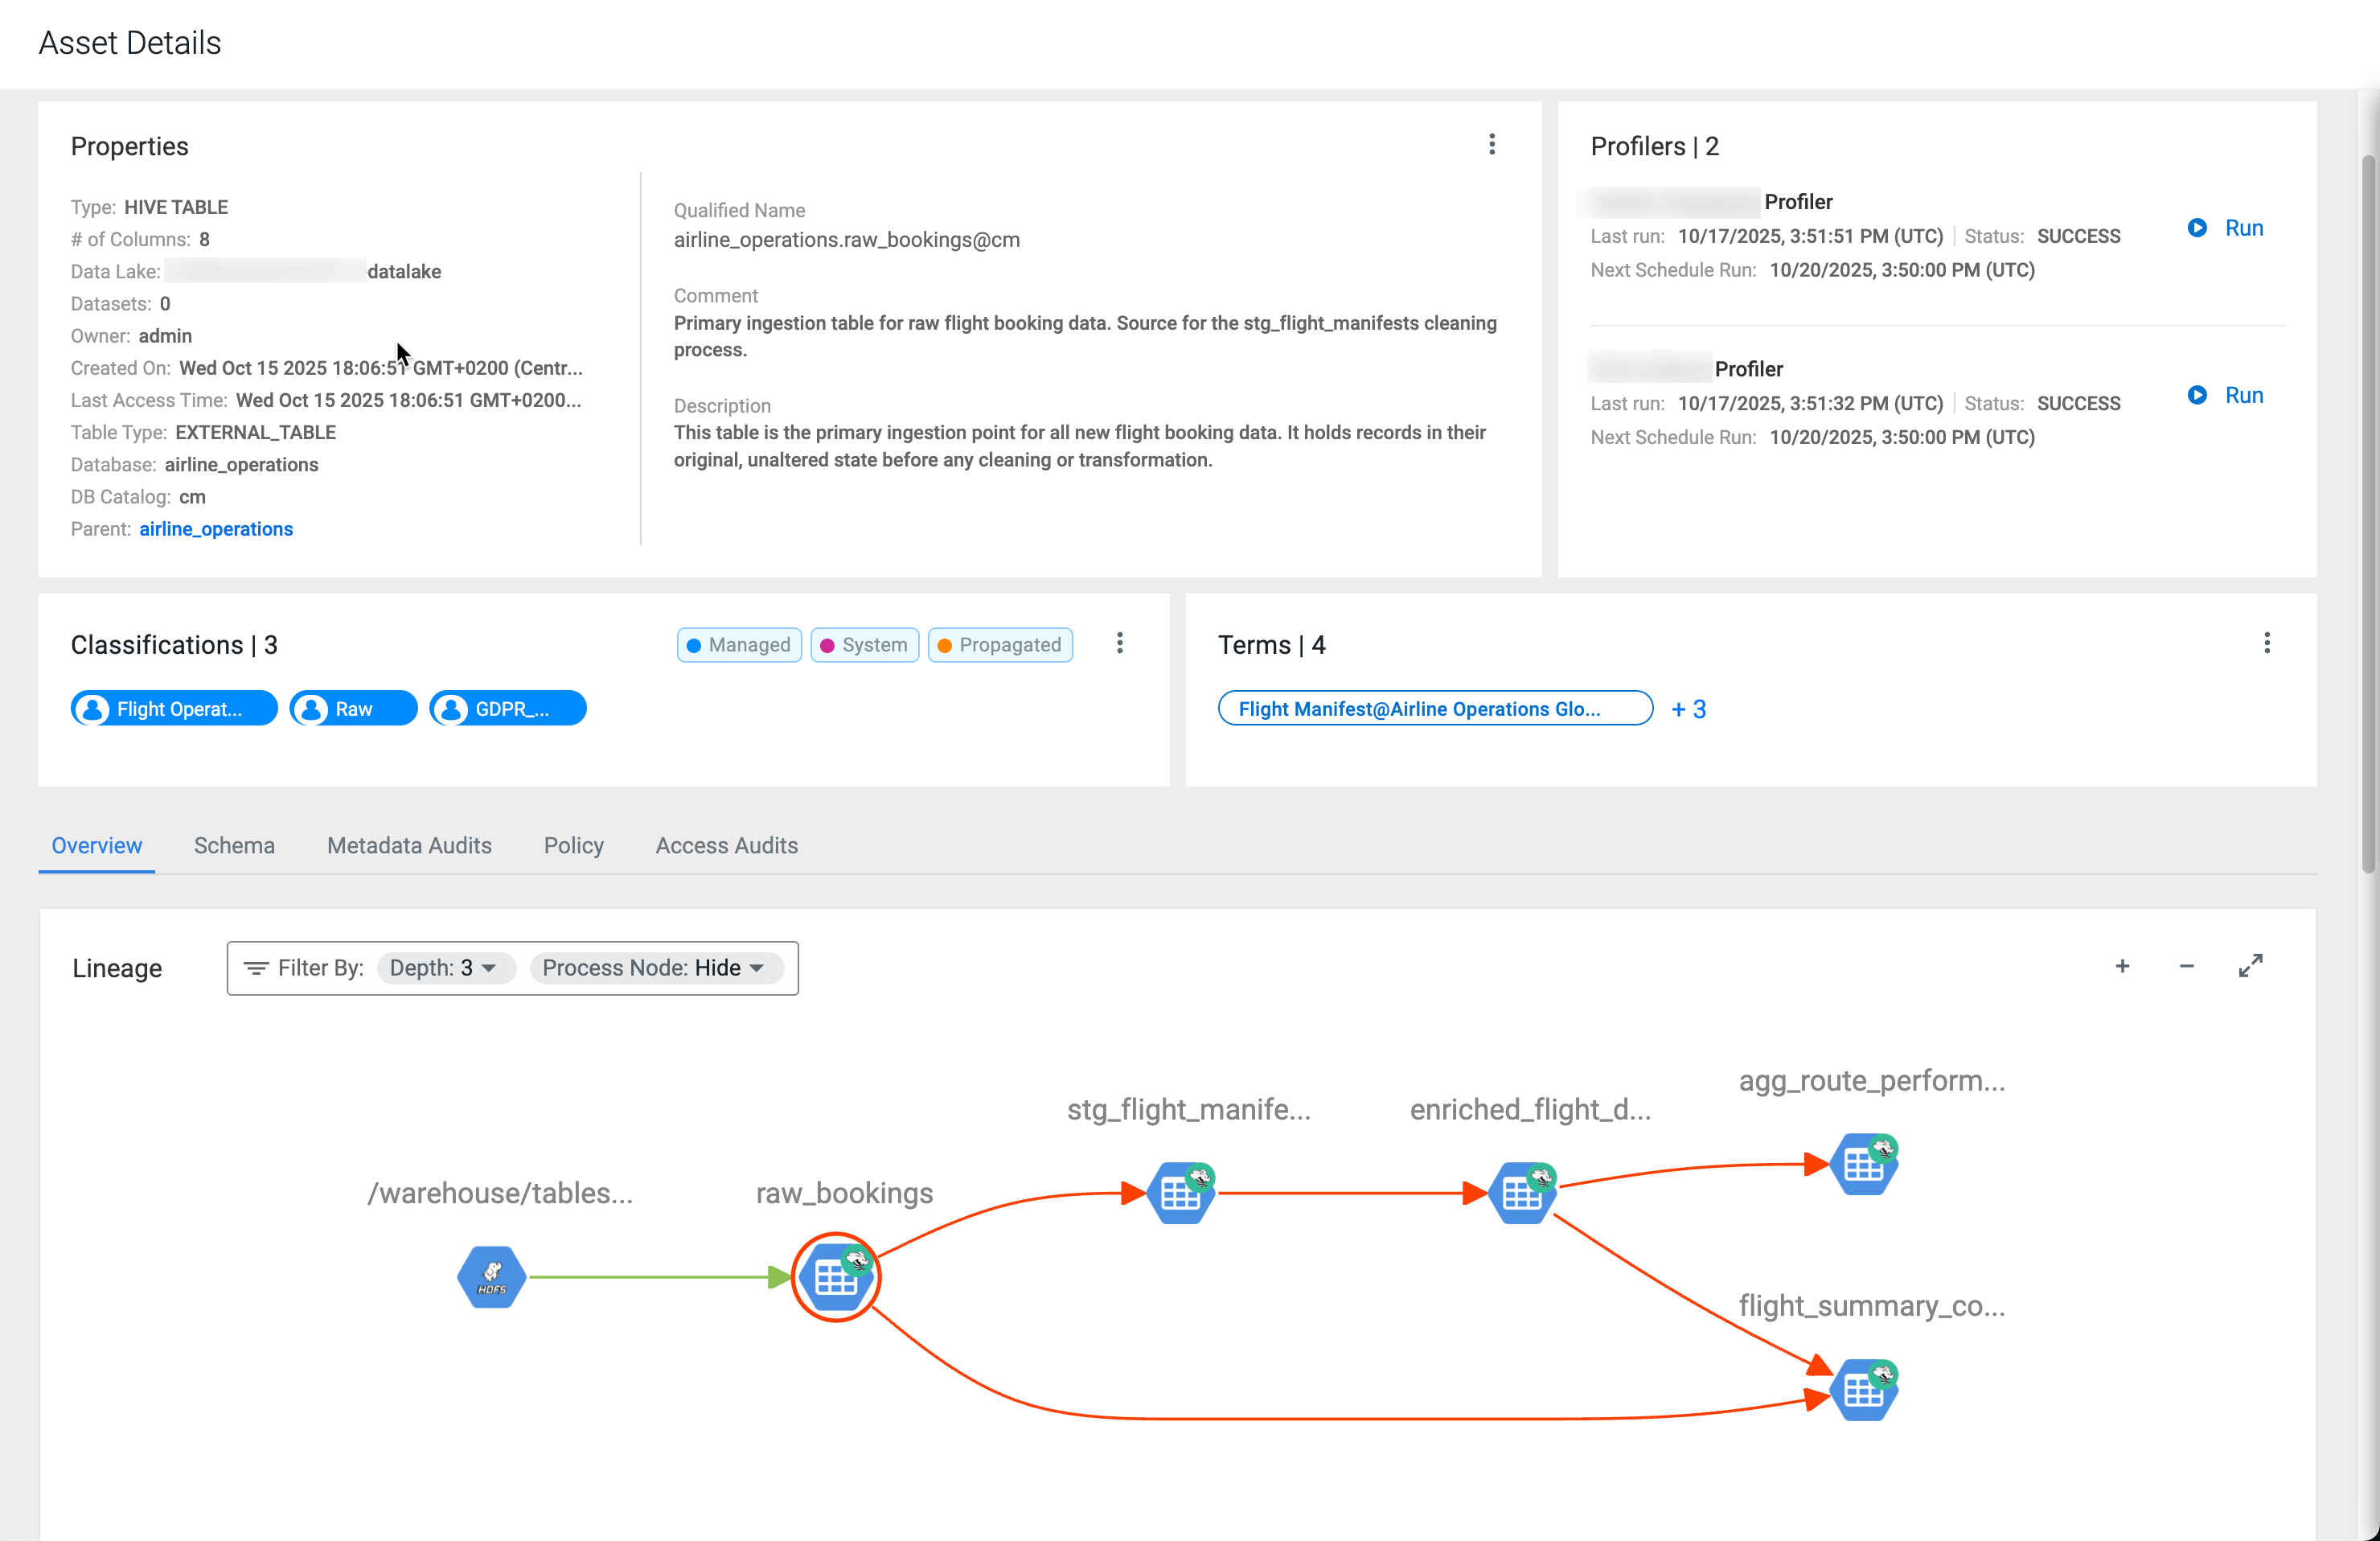Select the raw_bookings table node

tap(835, 1276)
